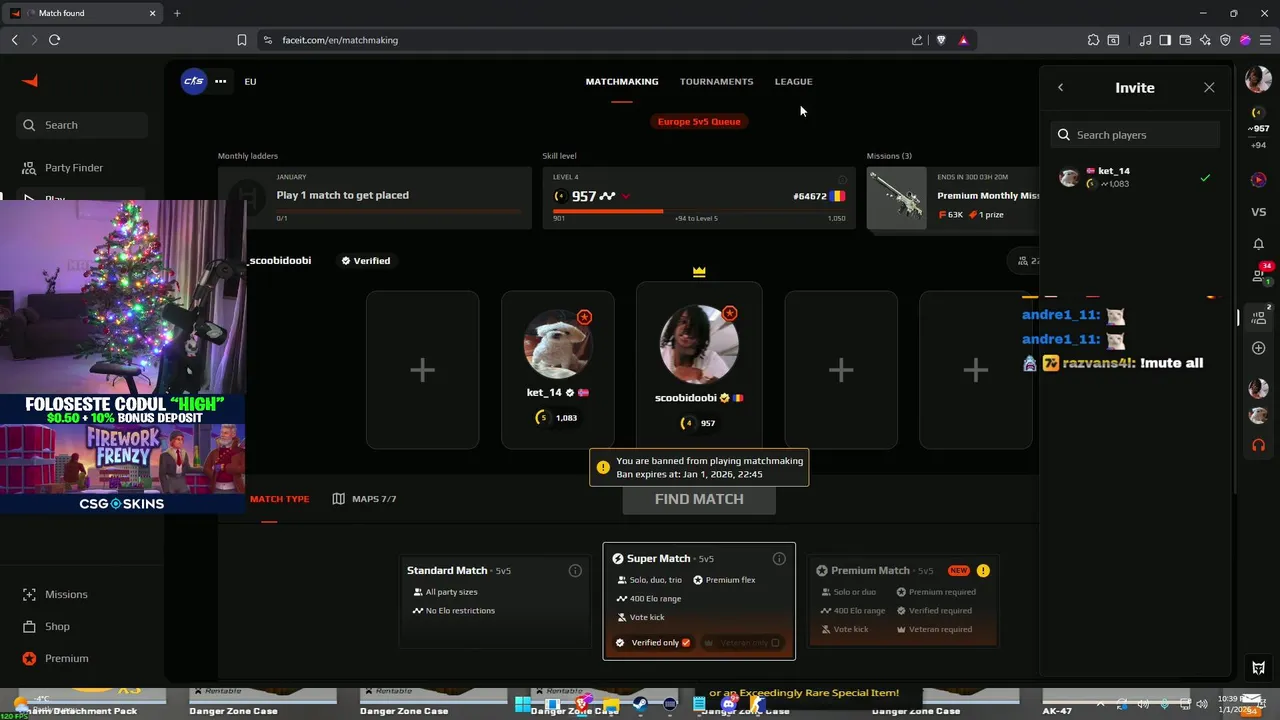Open the browser hamburger menu
Image resolution: width=1280 pixels, height=720 pixels.
point(1265,40)
